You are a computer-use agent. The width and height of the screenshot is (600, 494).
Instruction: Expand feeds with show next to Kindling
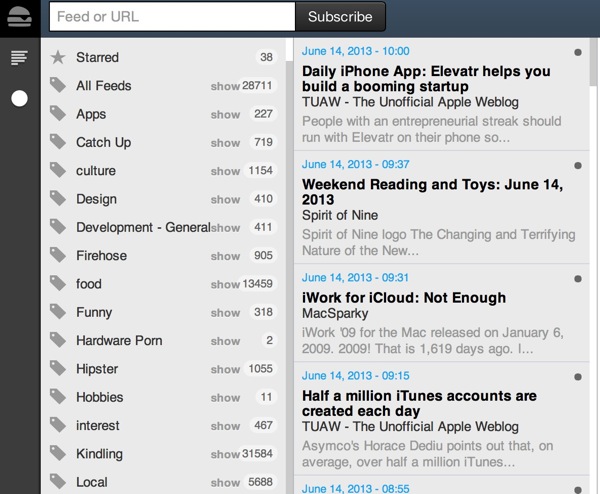coord(225,454)
